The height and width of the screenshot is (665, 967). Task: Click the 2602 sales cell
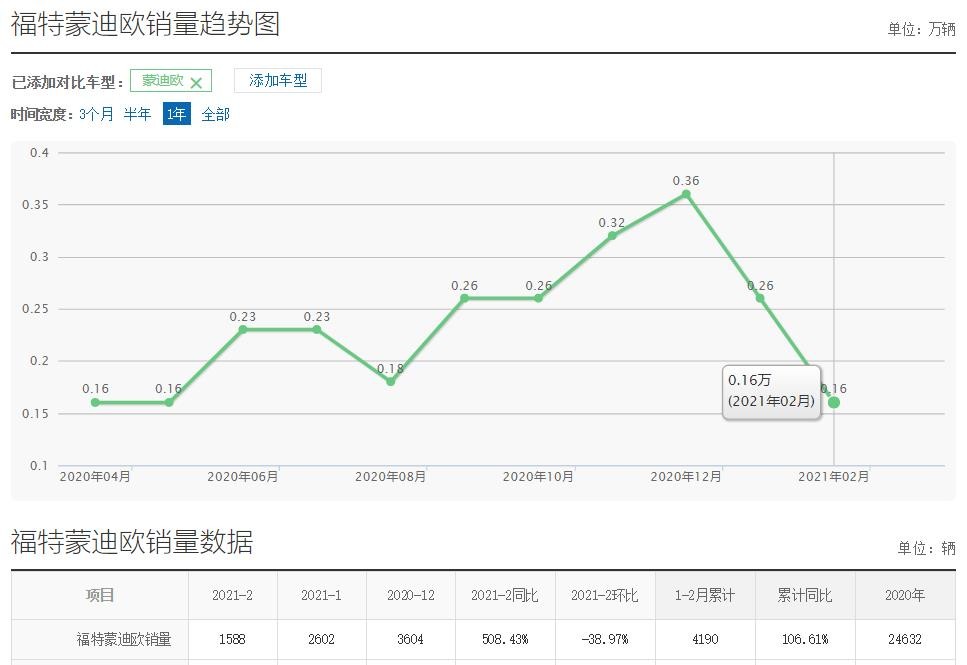click(x=321, y=639)
